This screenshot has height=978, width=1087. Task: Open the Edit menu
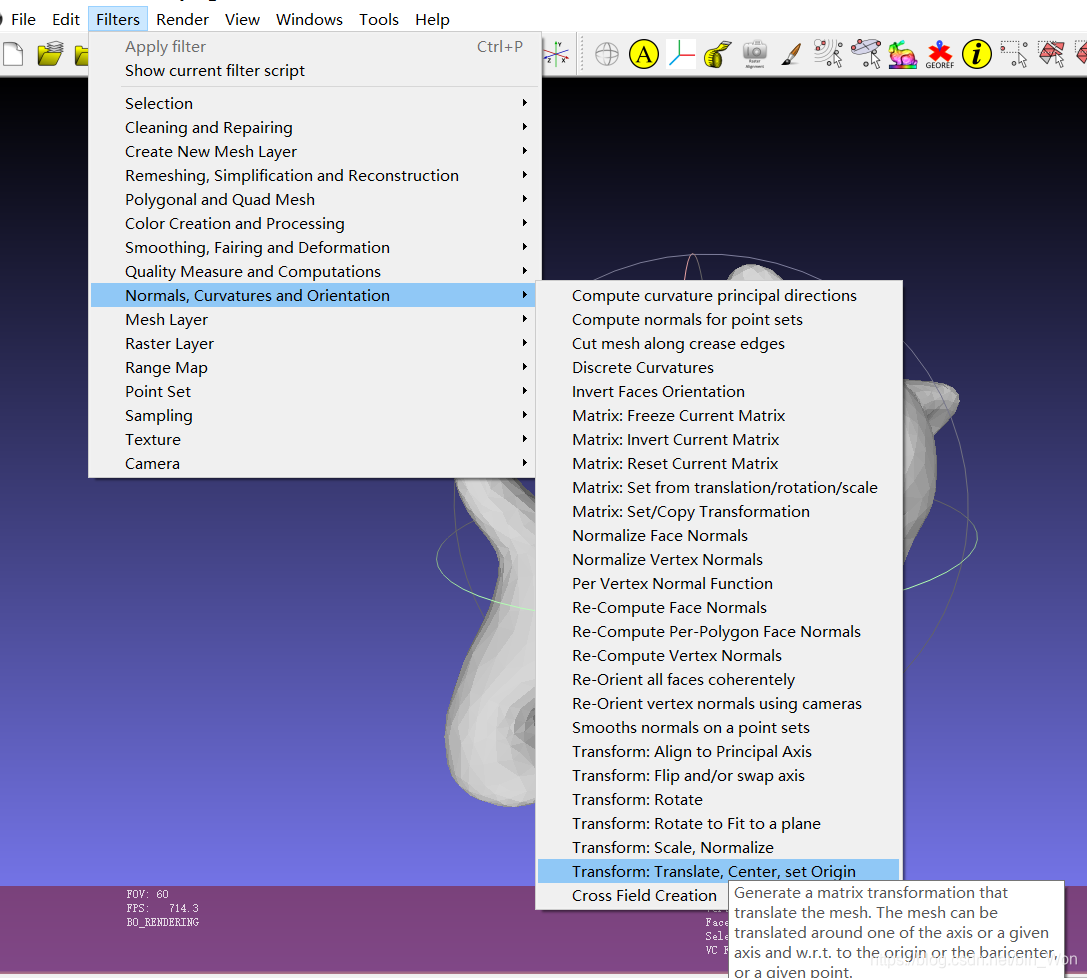click(x=66, y=19)
